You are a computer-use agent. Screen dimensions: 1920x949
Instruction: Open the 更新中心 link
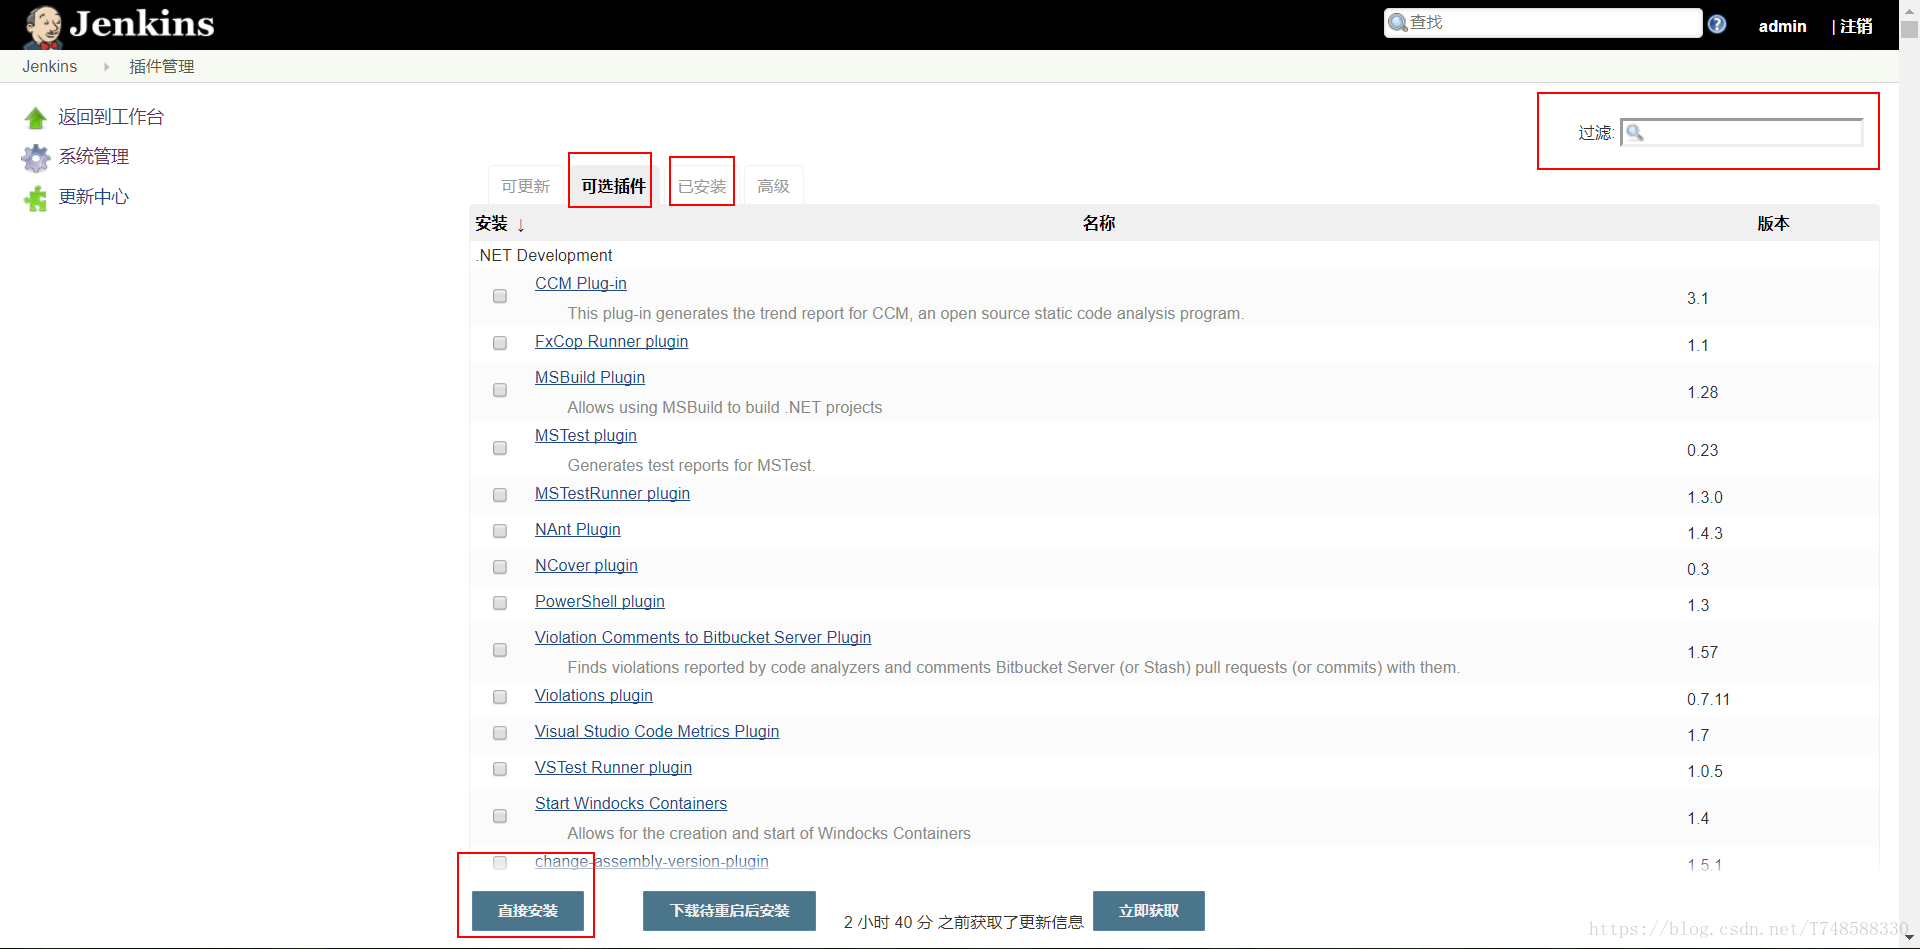(94, 197)
